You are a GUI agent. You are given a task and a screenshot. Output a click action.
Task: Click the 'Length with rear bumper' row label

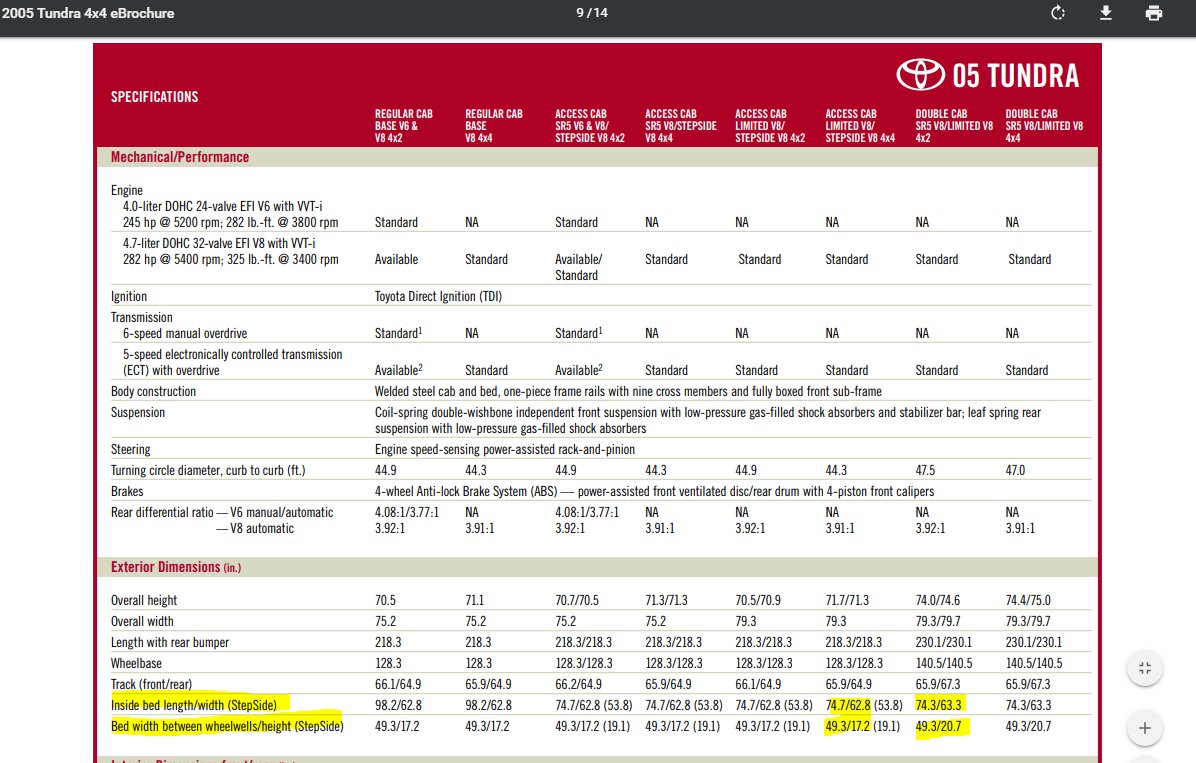point(170,642)
